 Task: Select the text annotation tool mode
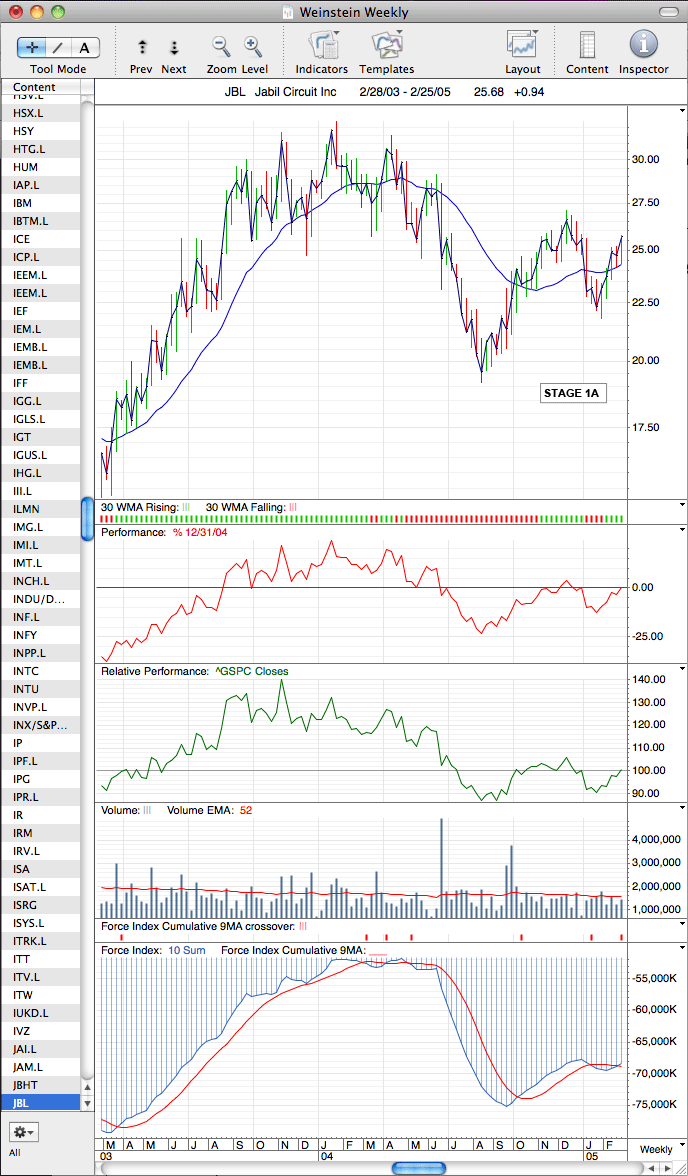[85, 47]
